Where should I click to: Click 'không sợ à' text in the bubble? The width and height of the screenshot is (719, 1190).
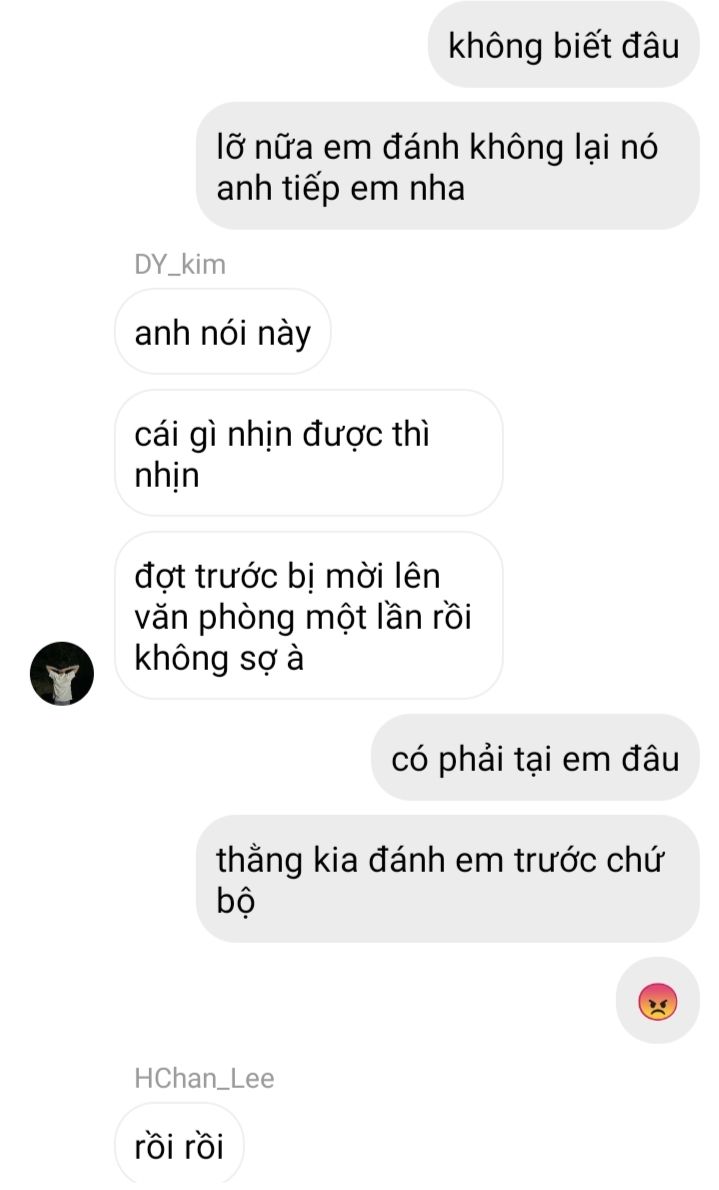pyautogui.click(x=219, y=658)
